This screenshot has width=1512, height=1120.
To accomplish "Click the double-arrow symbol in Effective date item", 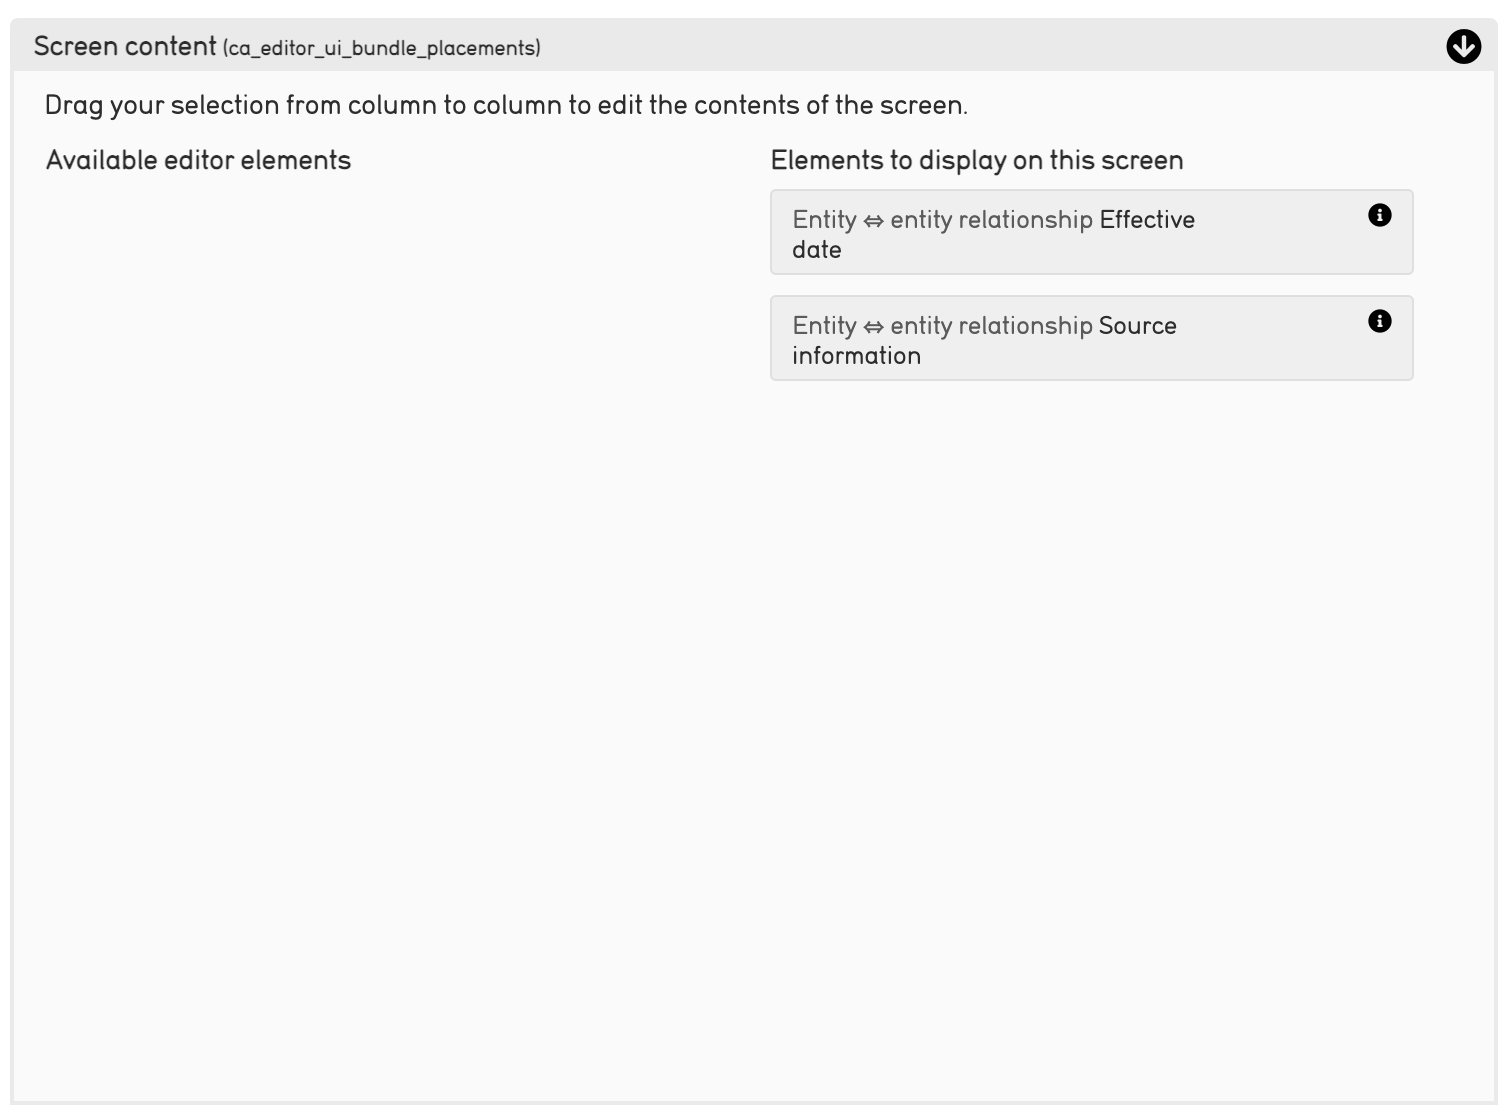I will 873,221.
